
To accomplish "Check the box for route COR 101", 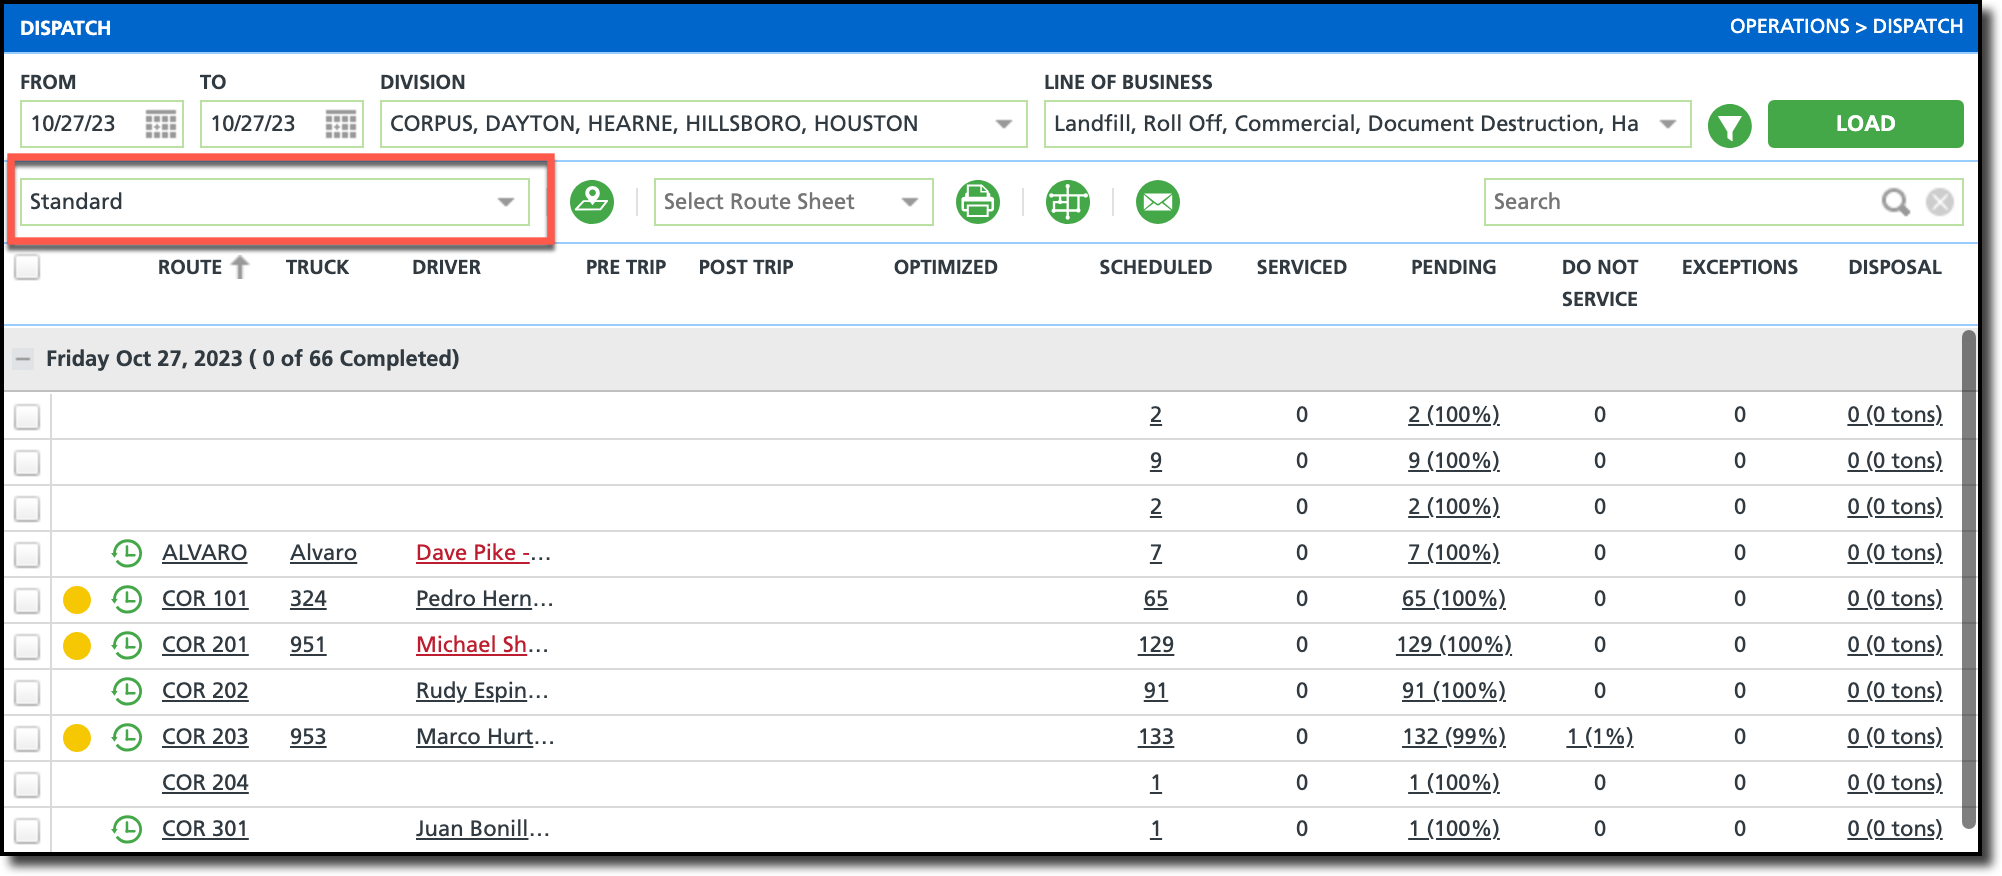I will click(x=27, y=600).
